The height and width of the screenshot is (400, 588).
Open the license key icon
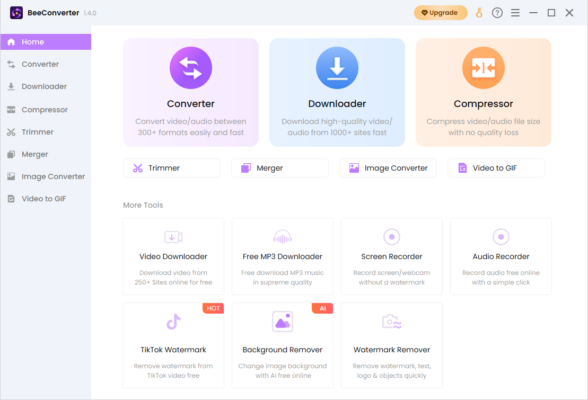(x=479, y=13)
